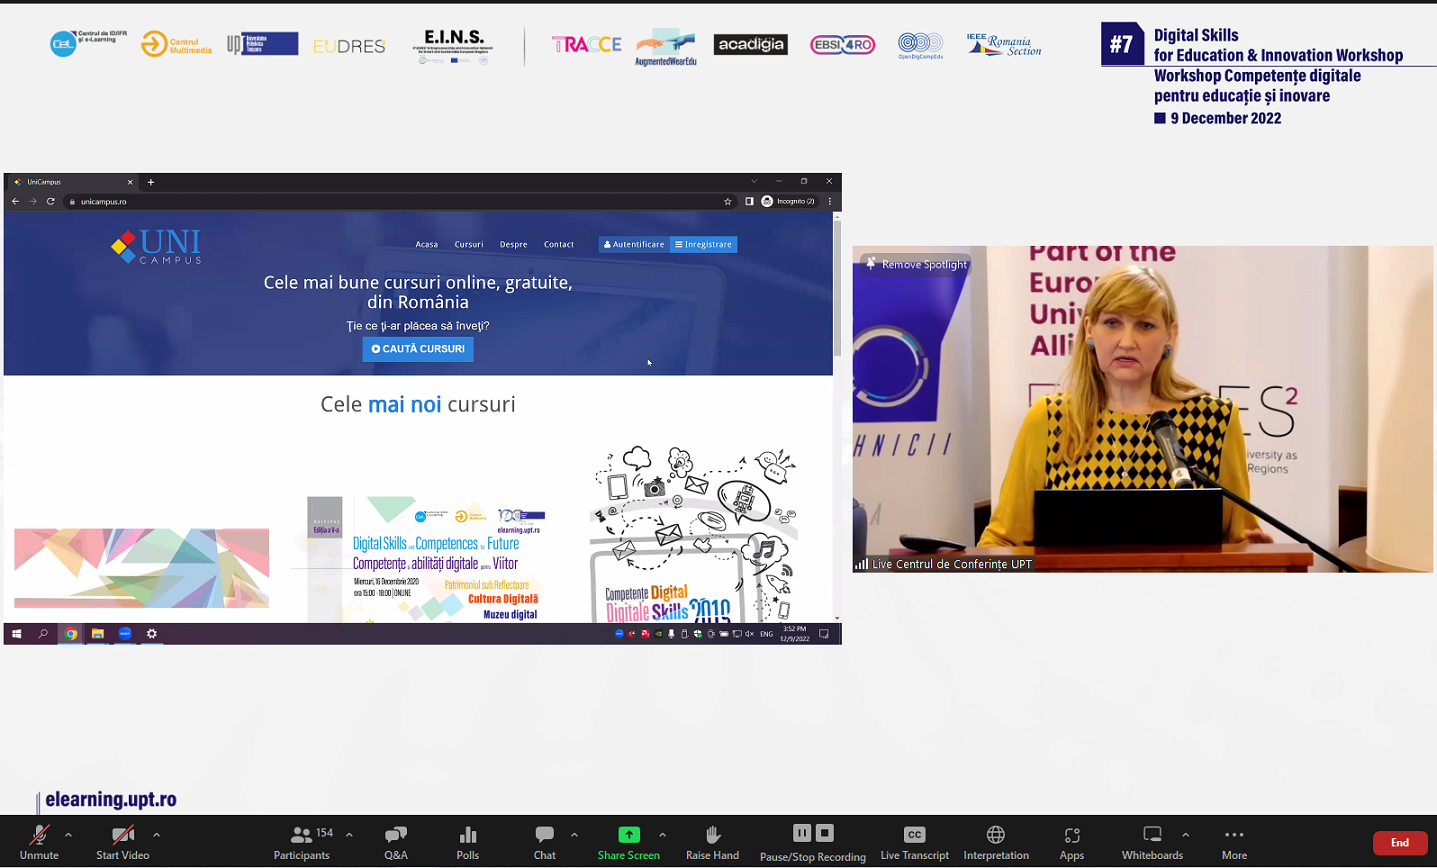Launch the Polls window
Image resolution: width=1437 pixels, height=868 pixels.
(x=467, y=841)
